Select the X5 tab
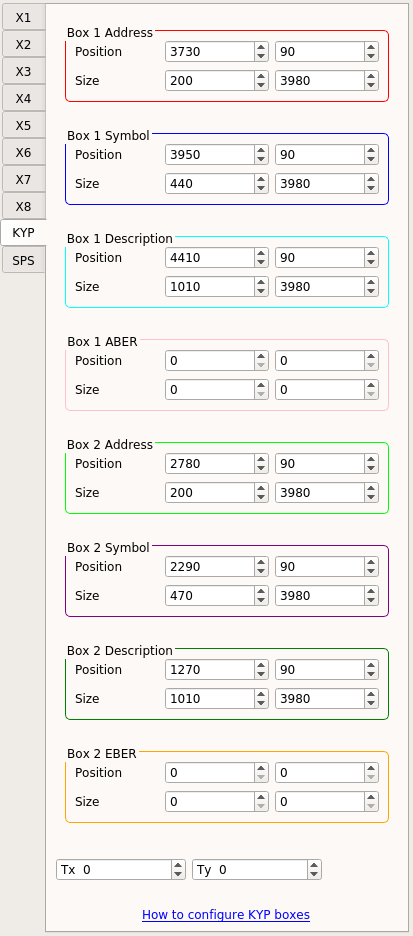 coord(23,125)
